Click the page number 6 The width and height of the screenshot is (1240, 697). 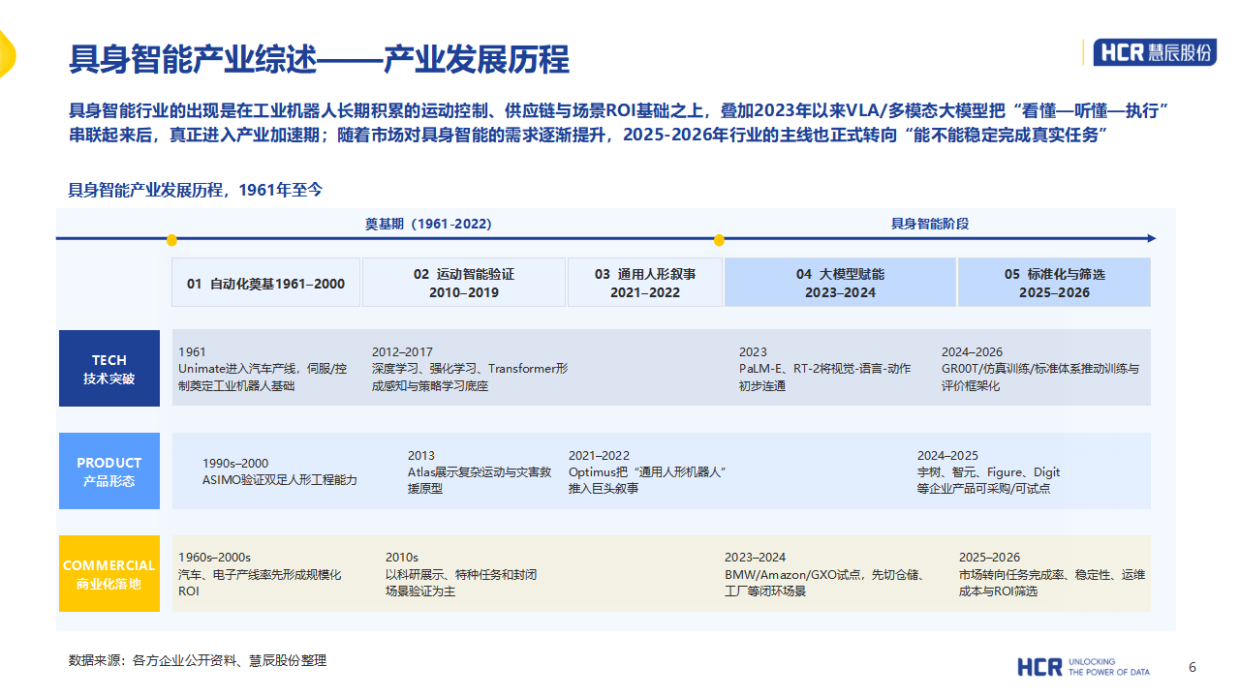(x=1192, y=667)
